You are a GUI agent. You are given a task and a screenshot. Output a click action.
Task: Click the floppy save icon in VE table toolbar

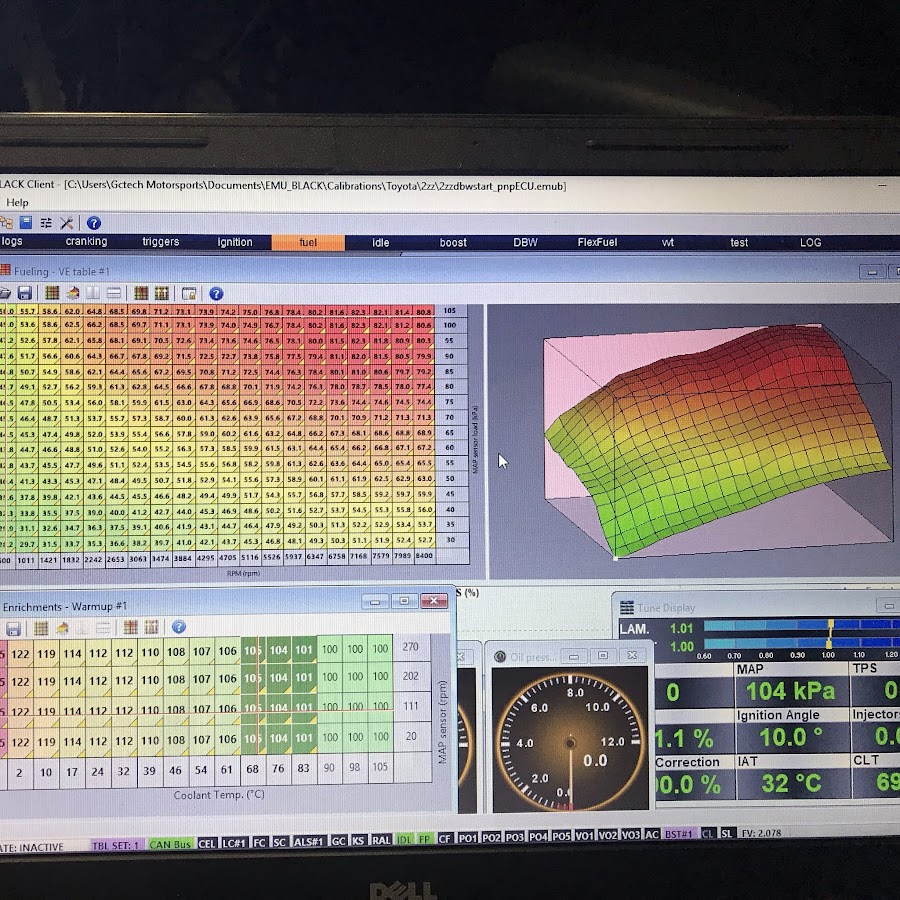coord(25,293)
